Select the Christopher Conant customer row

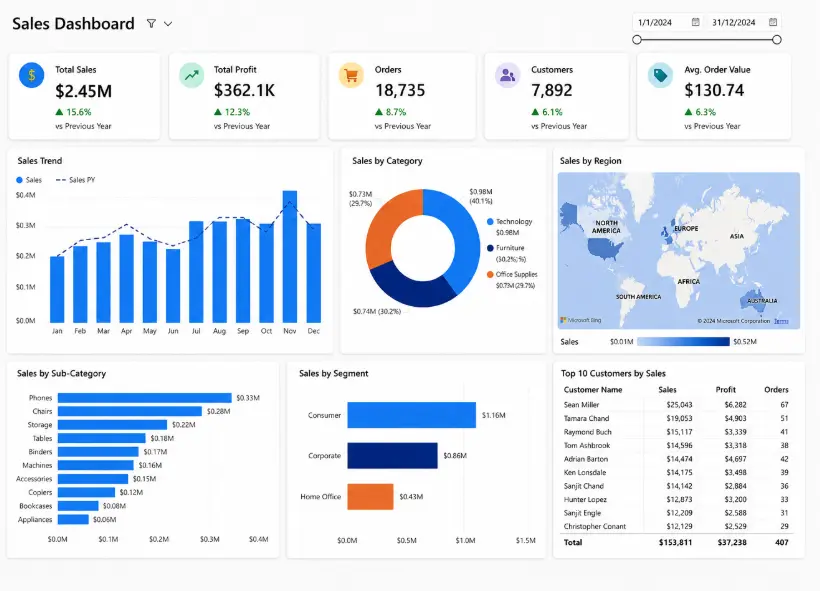point(676,527)
